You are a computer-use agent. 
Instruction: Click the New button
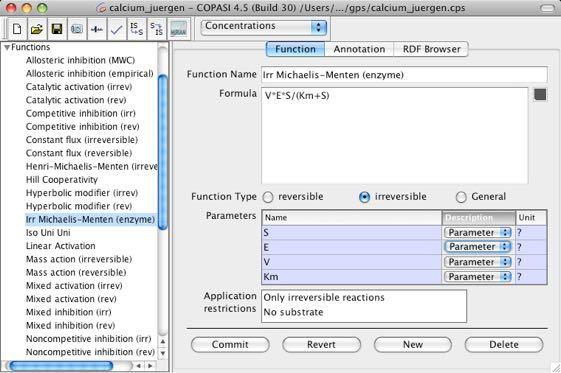(413, 345)
